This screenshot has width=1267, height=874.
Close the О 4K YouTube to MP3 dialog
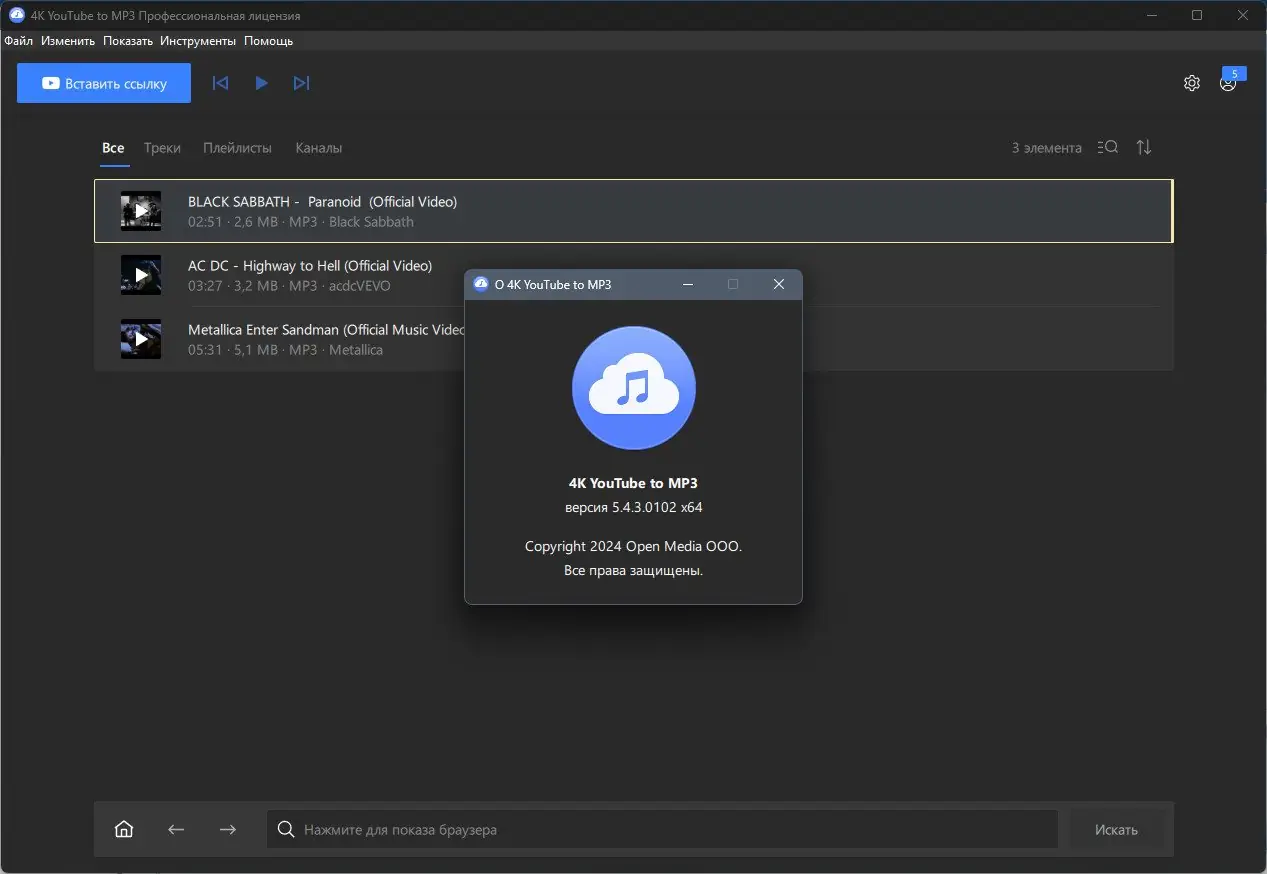click(779, 284)
